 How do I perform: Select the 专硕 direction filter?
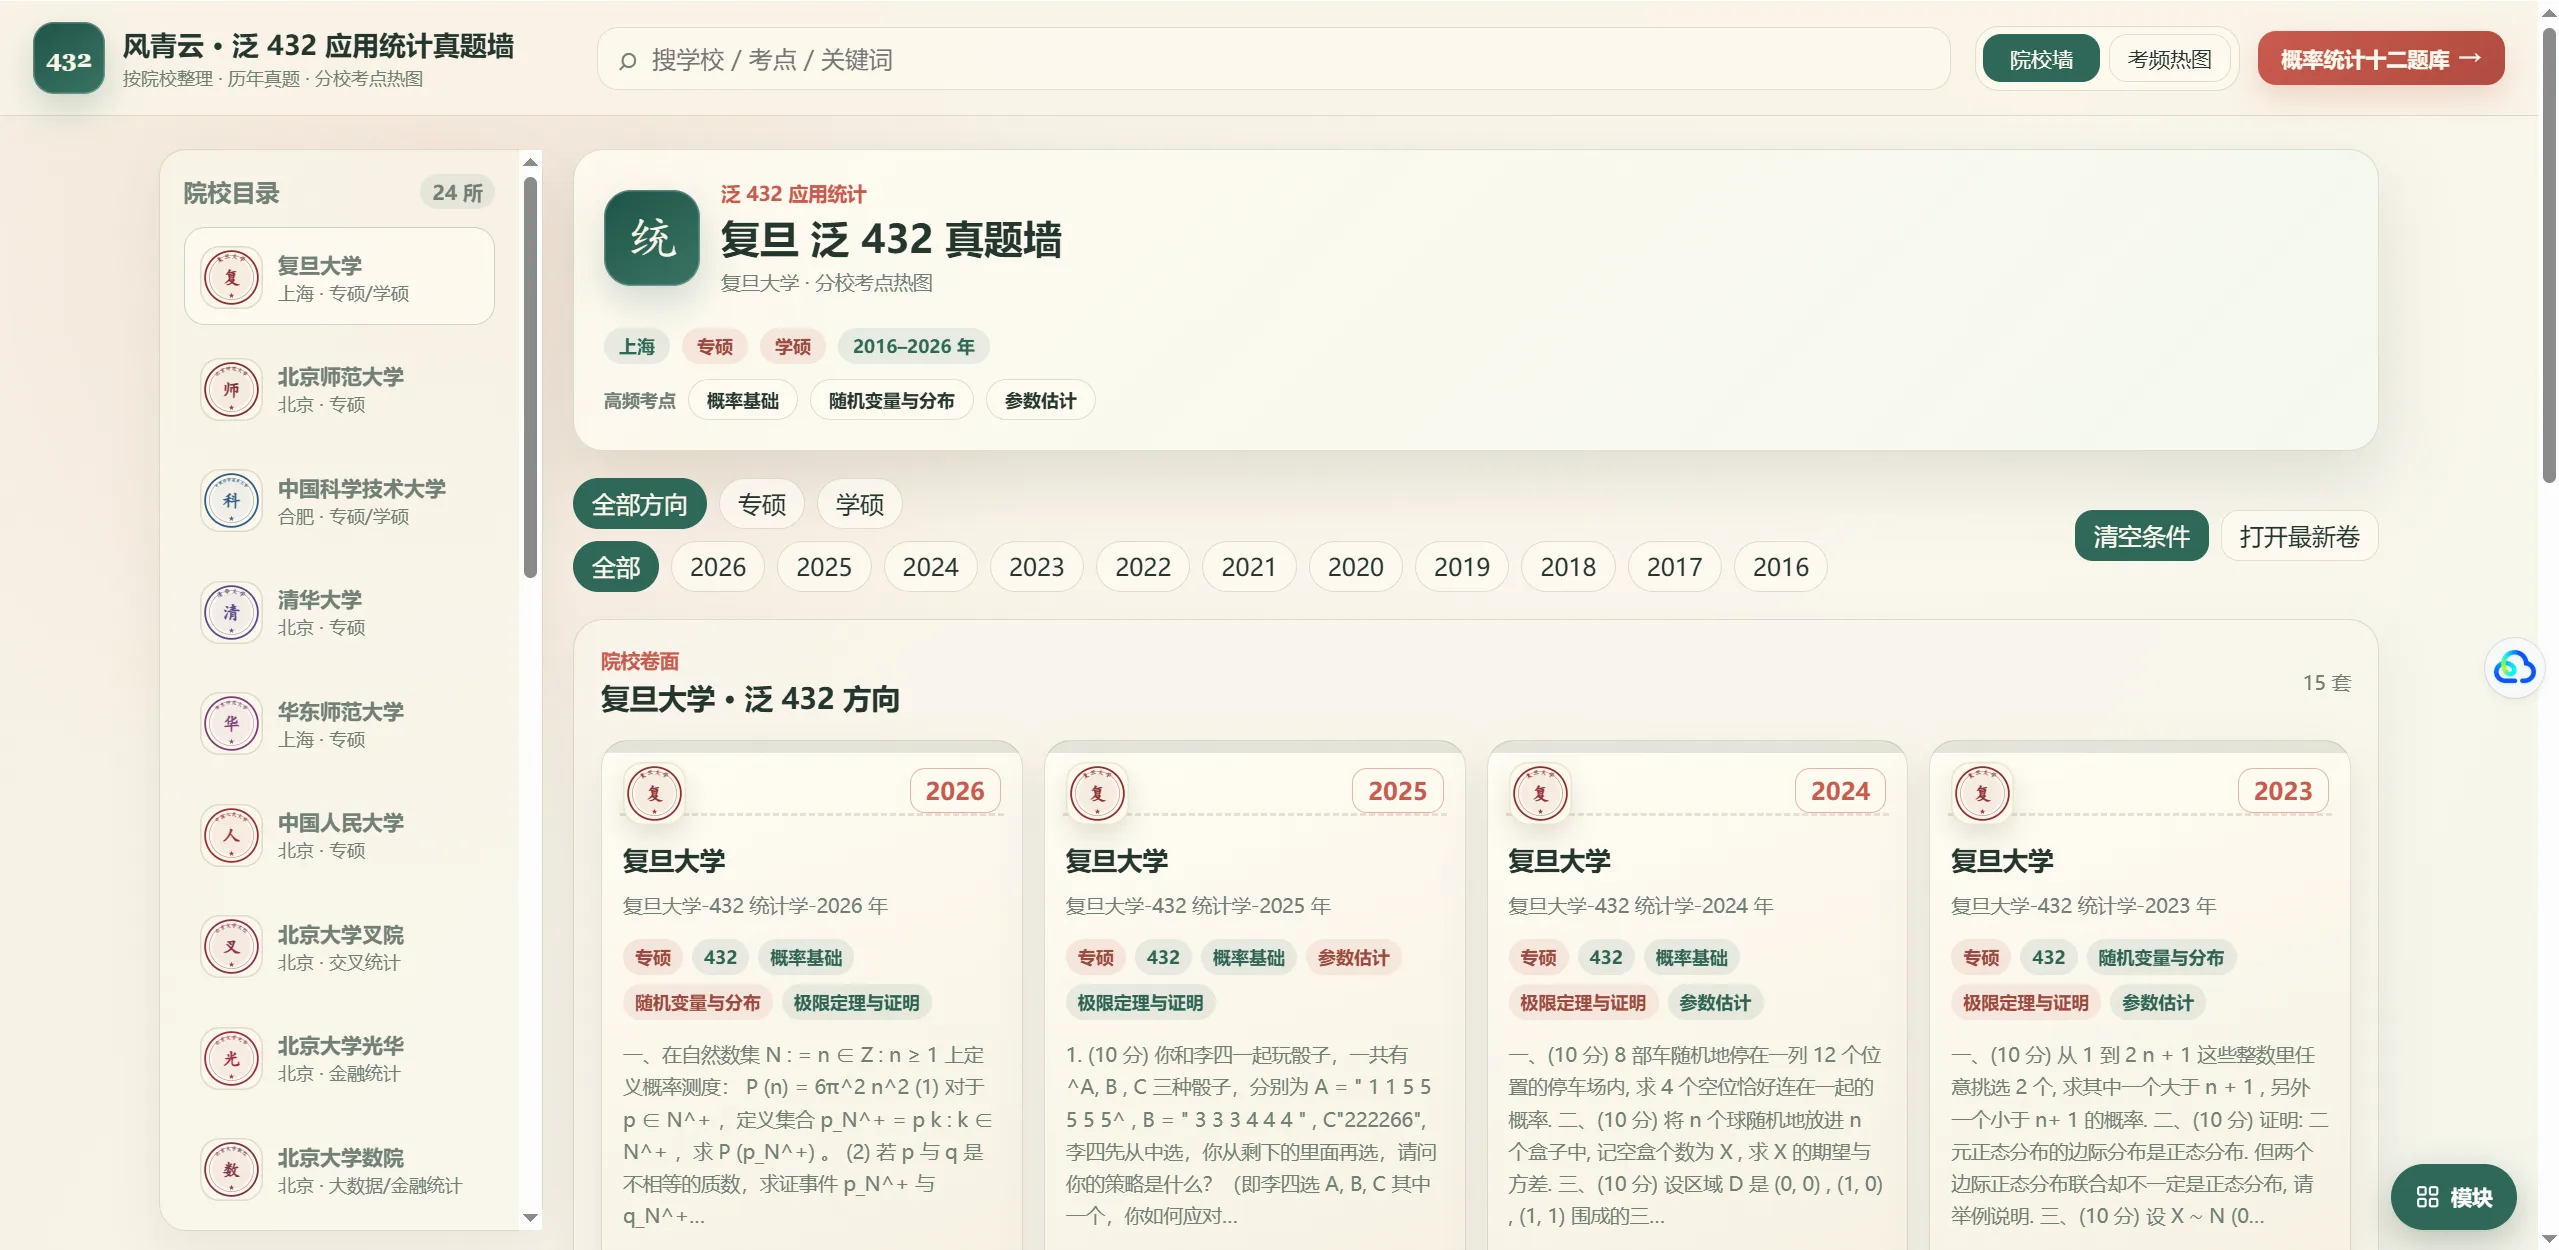(762, 505)
